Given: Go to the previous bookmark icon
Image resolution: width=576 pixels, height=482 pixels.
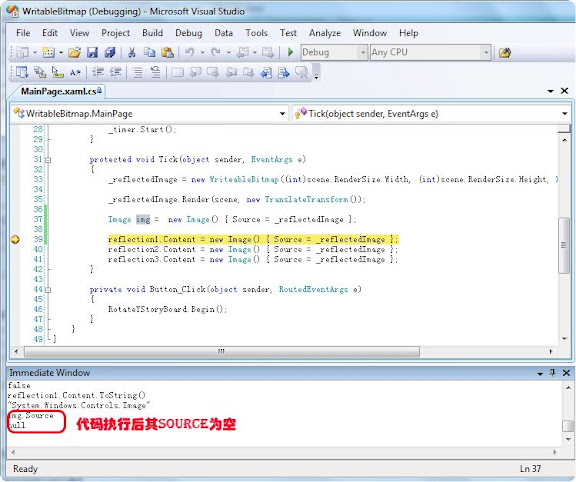Looking at the screenshot, I should pyautogui.click(x=195, y=72).
